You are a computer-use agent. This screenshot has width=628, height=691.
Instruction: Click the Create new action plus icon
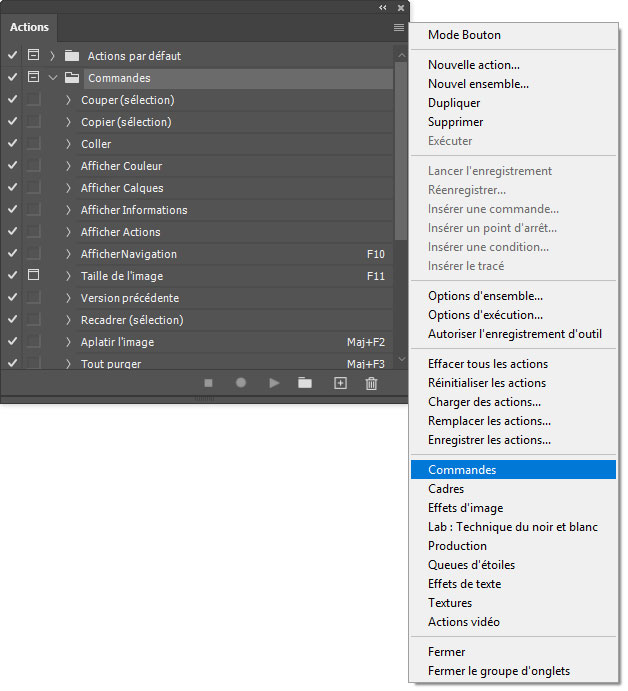340,383
